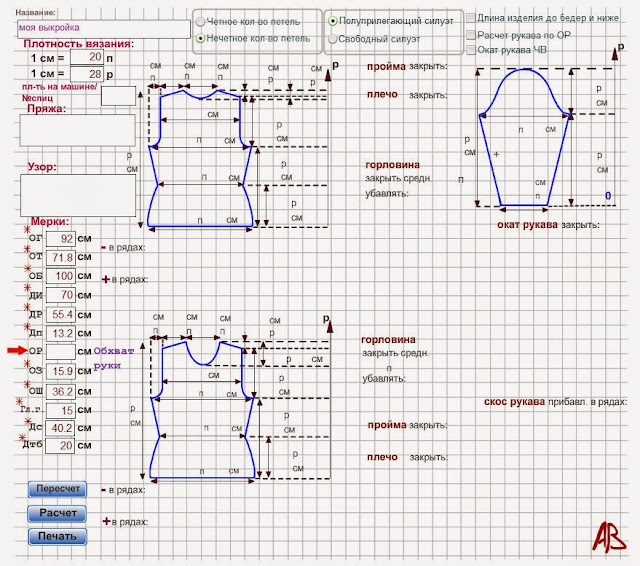640x566 pixels.
Task: Edit the ОТ measurement field showing 71.8
Action: pos(61,258)
